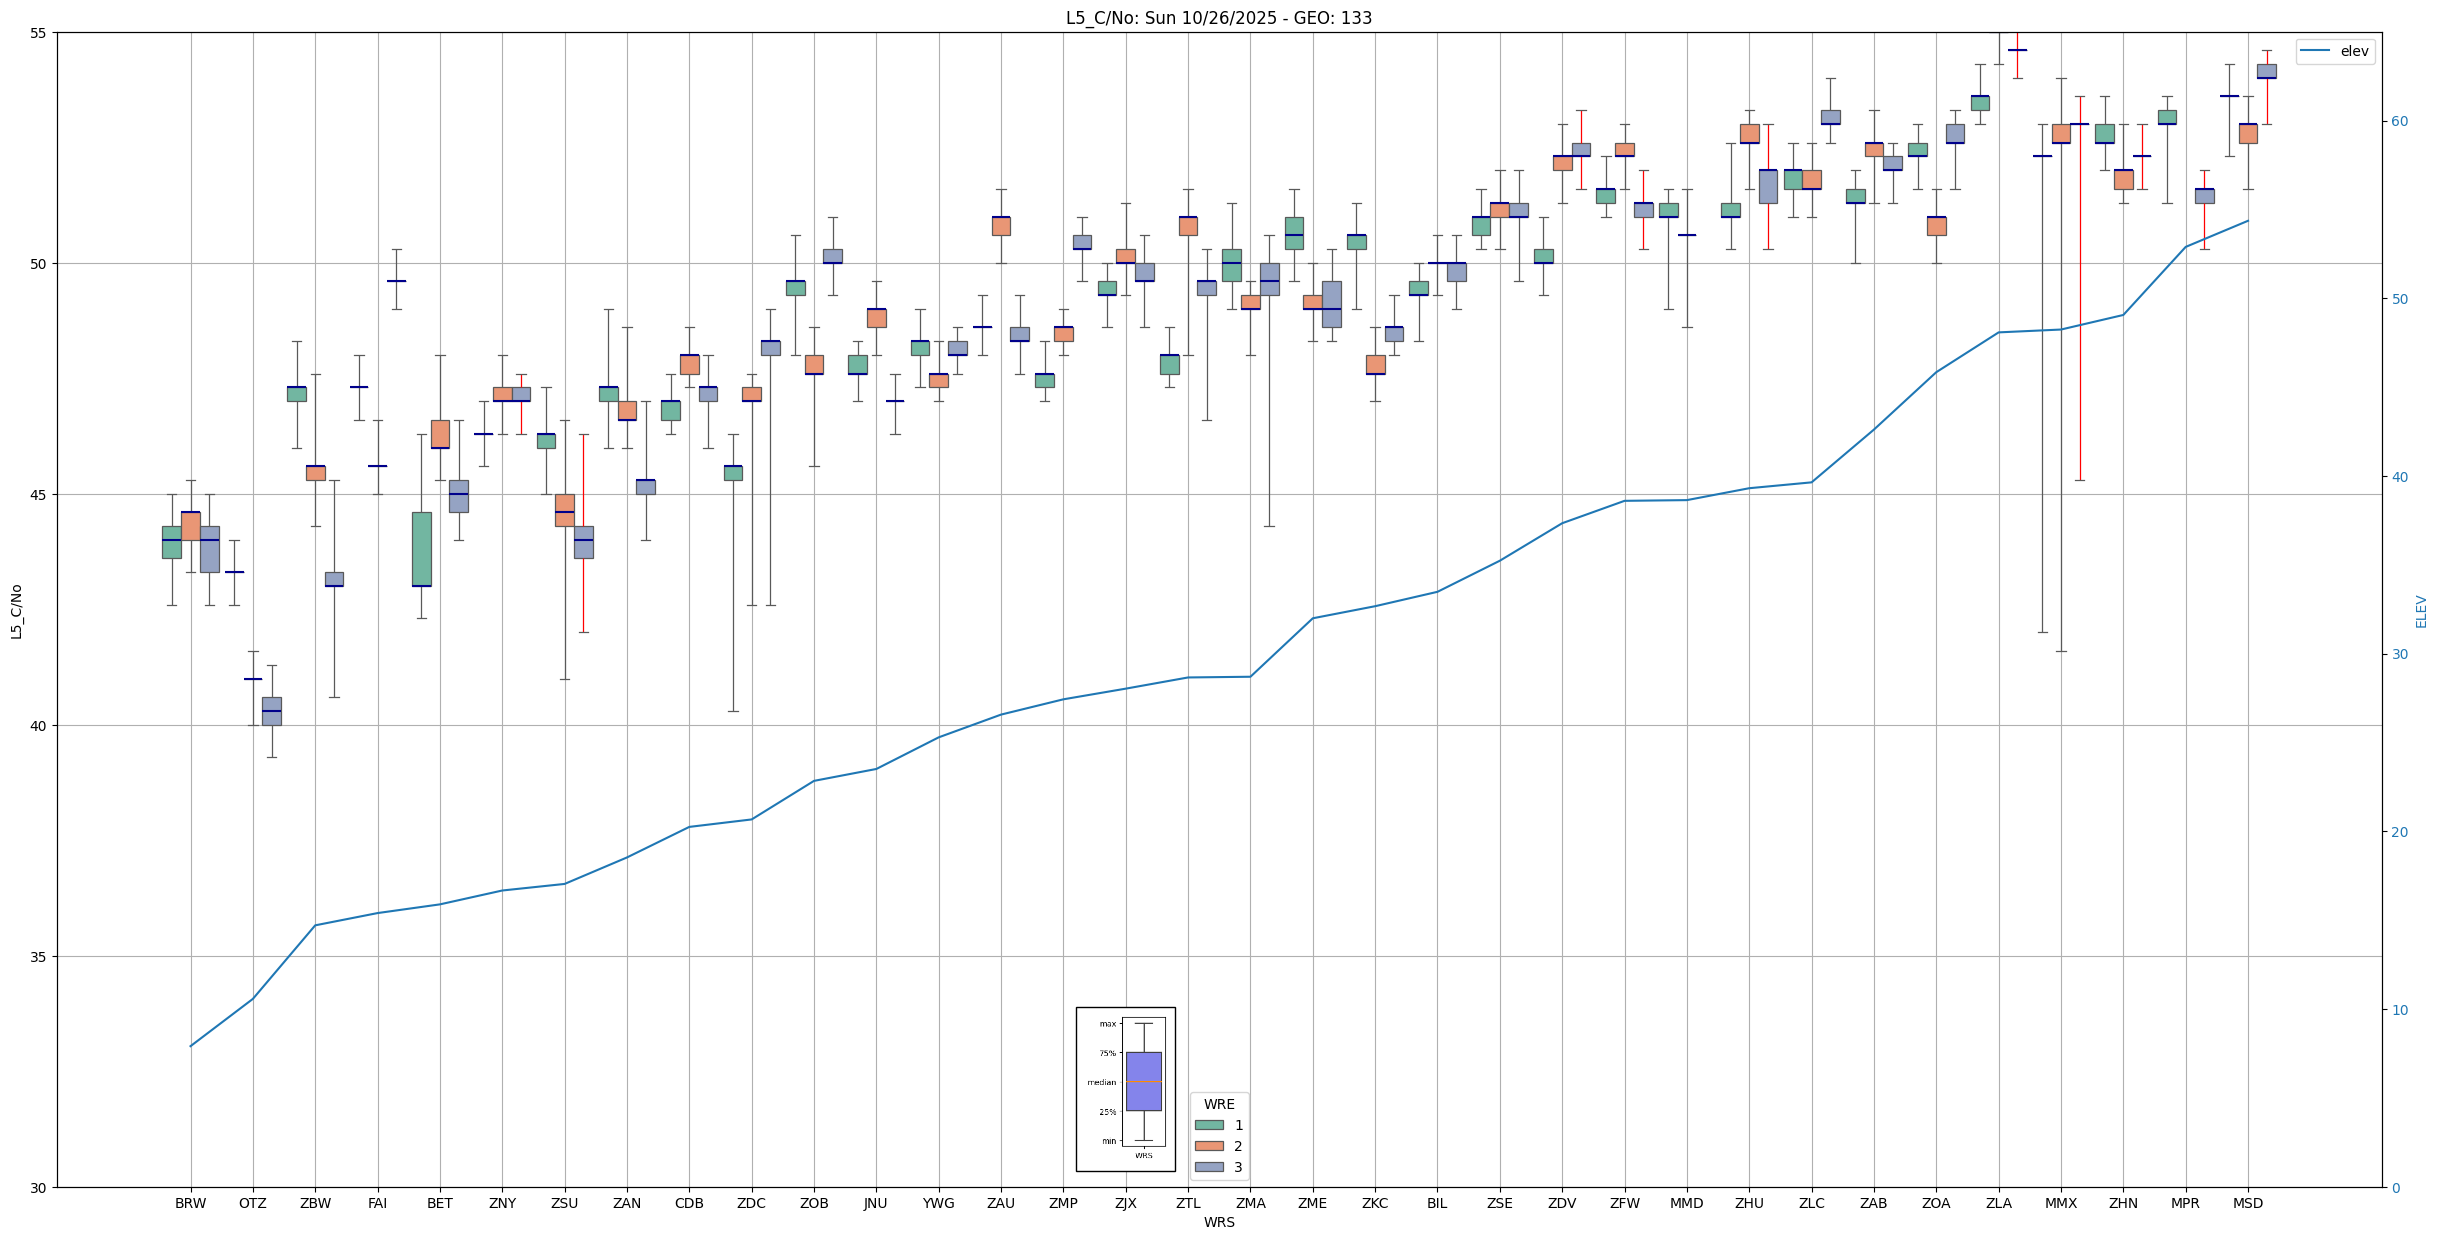Click the boxplot explanation inset diagram
Image resolution: width=2438 pixels, height=1240 pixels.
[x=1125, y=1089]
